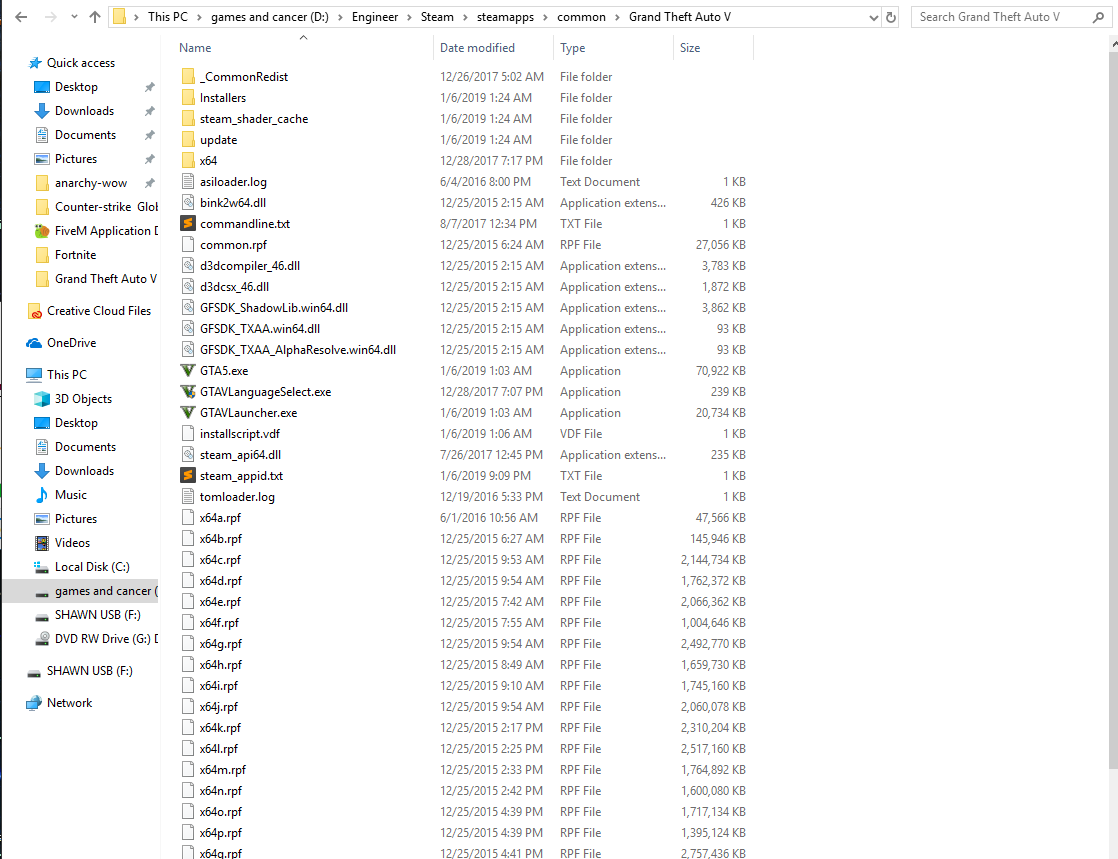Select steam_appid.txt Sublime icon
The height and width of the screenshot is (859, 1118).
pos(188,475)
